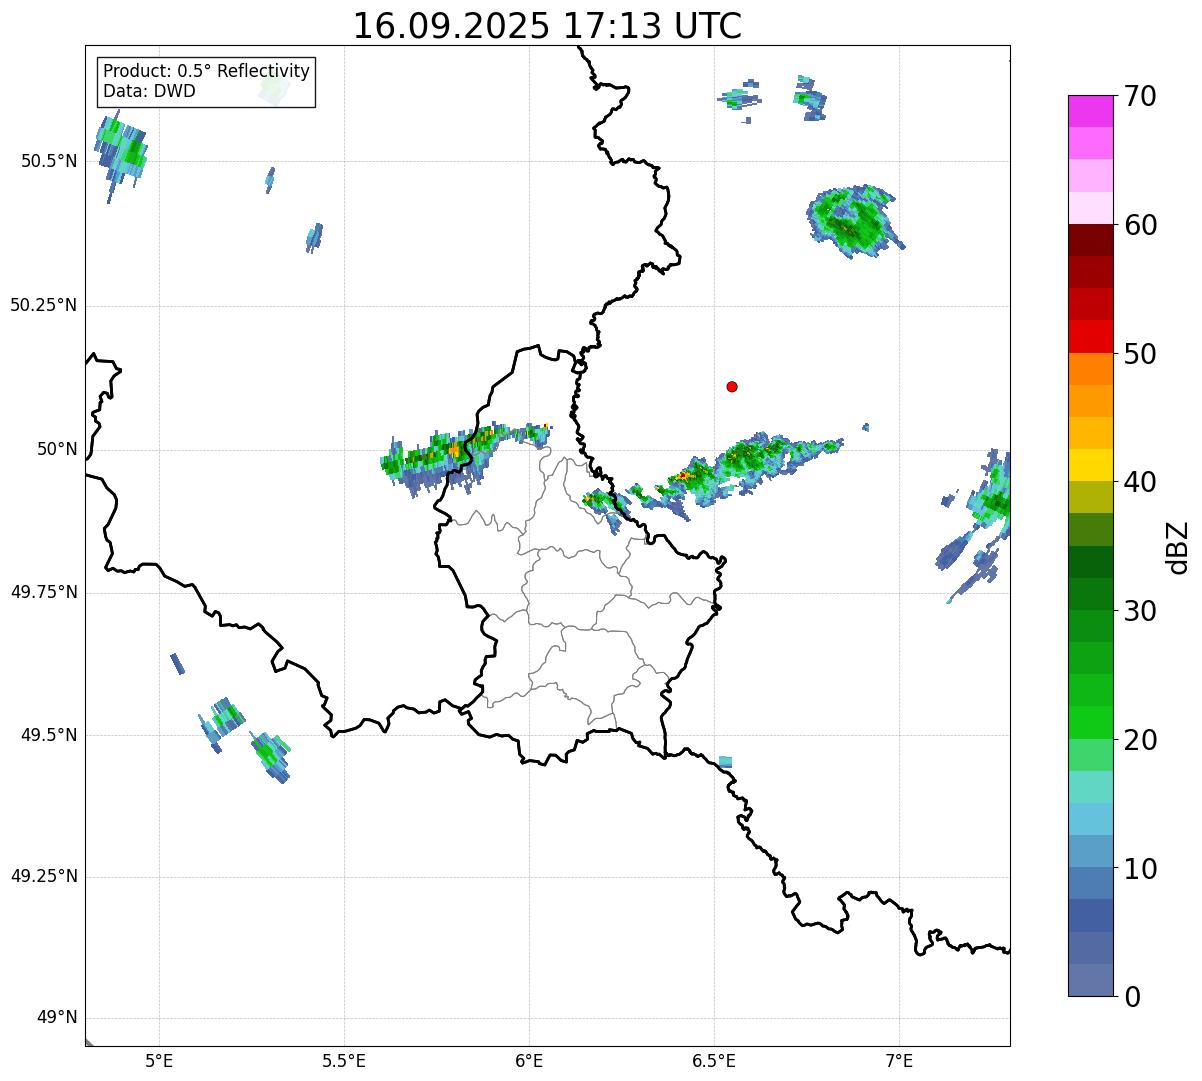Click the 49.5°N latitude label
Viewport: 1202px width, 1081px height.
pyautogui.click(x=48, y=735)
